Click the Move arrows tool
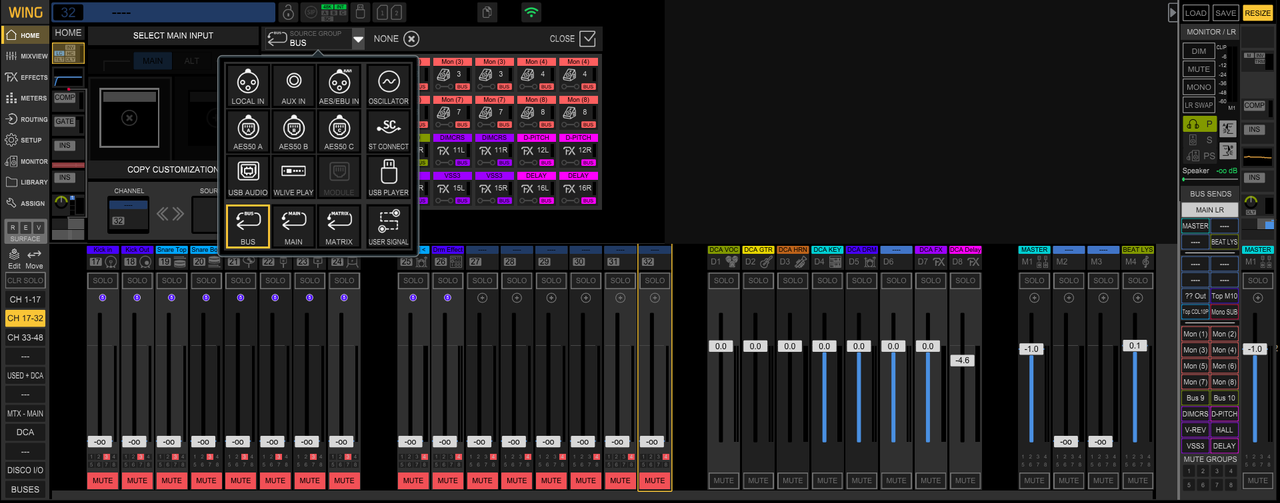The height and width of the screenshot is (503, 1280). click(35, 259)
